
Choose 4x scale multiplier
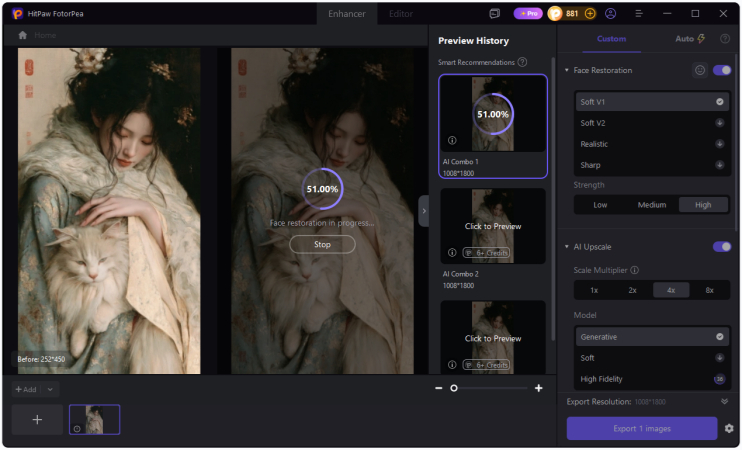coord(671,290)
